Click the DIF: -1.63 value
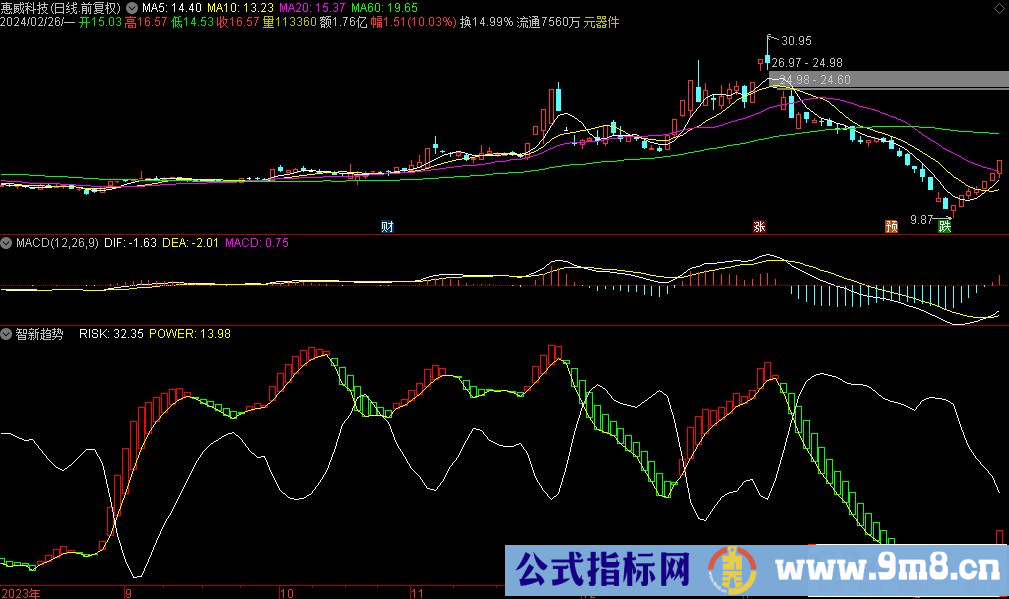The image size is (1009, 599). [130, 243]
